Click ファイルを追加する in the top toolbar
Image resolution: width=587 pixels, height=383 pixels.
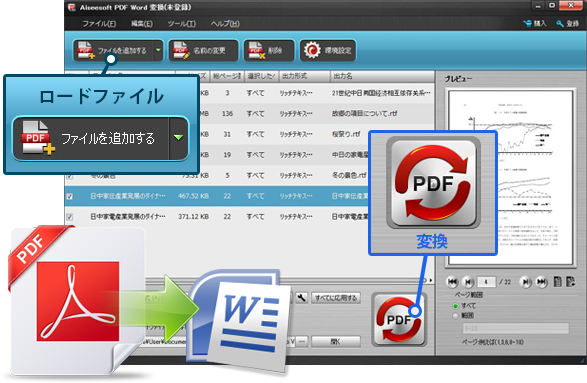click(x=113, y=50)
